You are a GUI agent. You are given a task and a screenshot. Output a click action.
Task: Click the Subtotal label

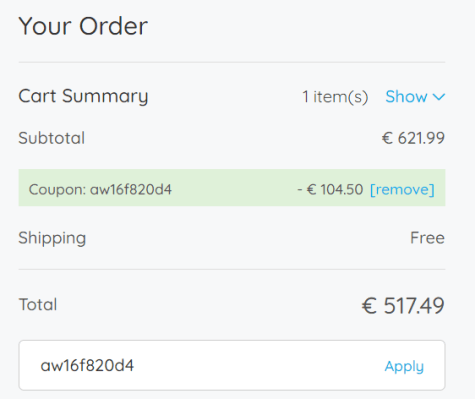tap(52, 138)
